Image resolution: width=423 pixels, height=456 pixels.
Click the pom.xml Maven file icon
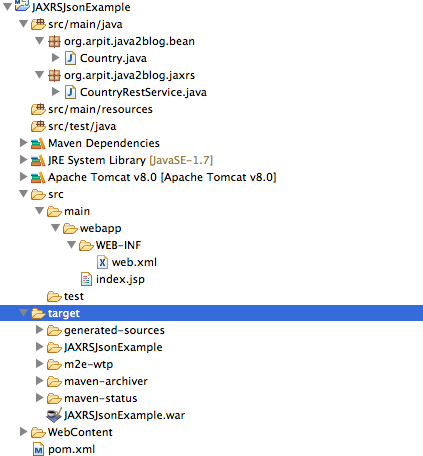[x=38, y=449]
